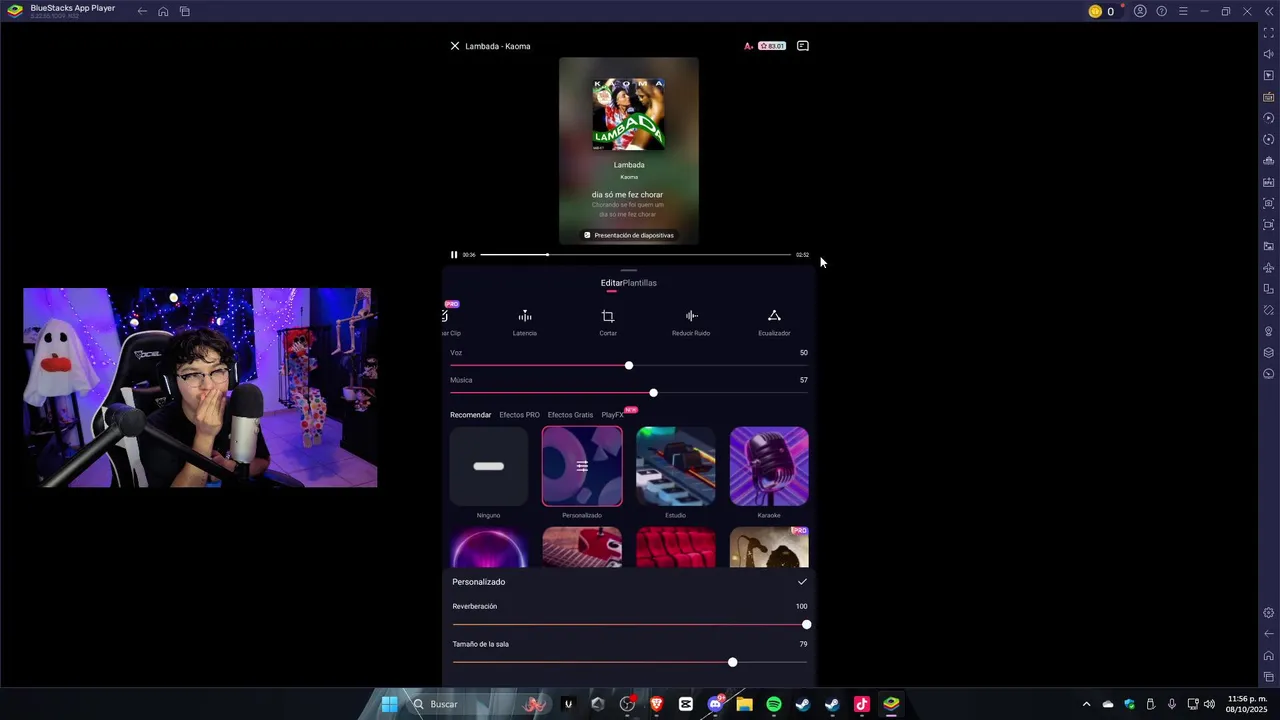
Task: Choose the Estudio effect
Action: pos(676,466)
